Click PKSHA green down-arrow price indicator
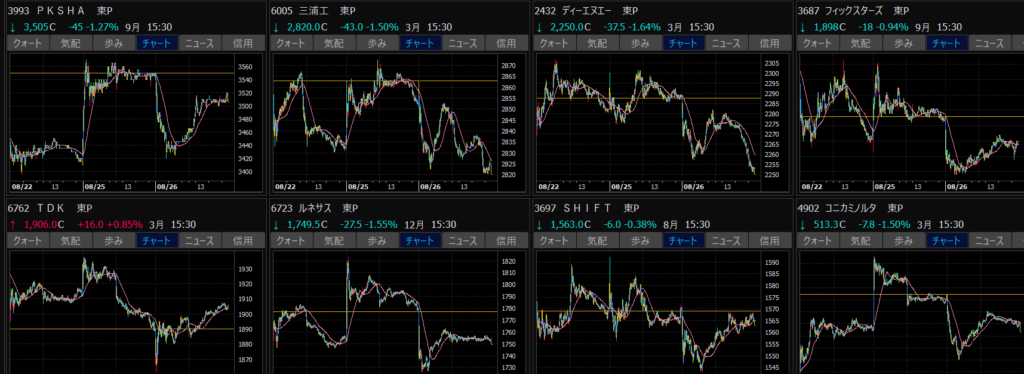 pyautogui.click(x=13, y=27)
